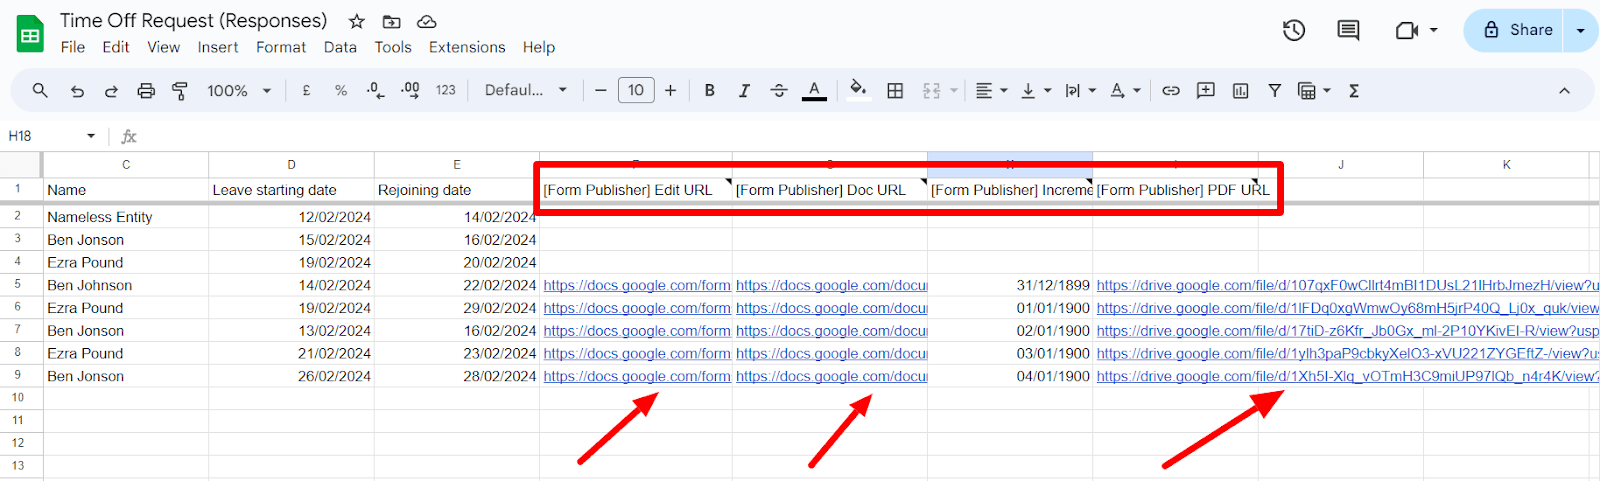The width and height of the screenshot is (1600, 481).
Task: Insert a comment
Action: [1206, 90]
